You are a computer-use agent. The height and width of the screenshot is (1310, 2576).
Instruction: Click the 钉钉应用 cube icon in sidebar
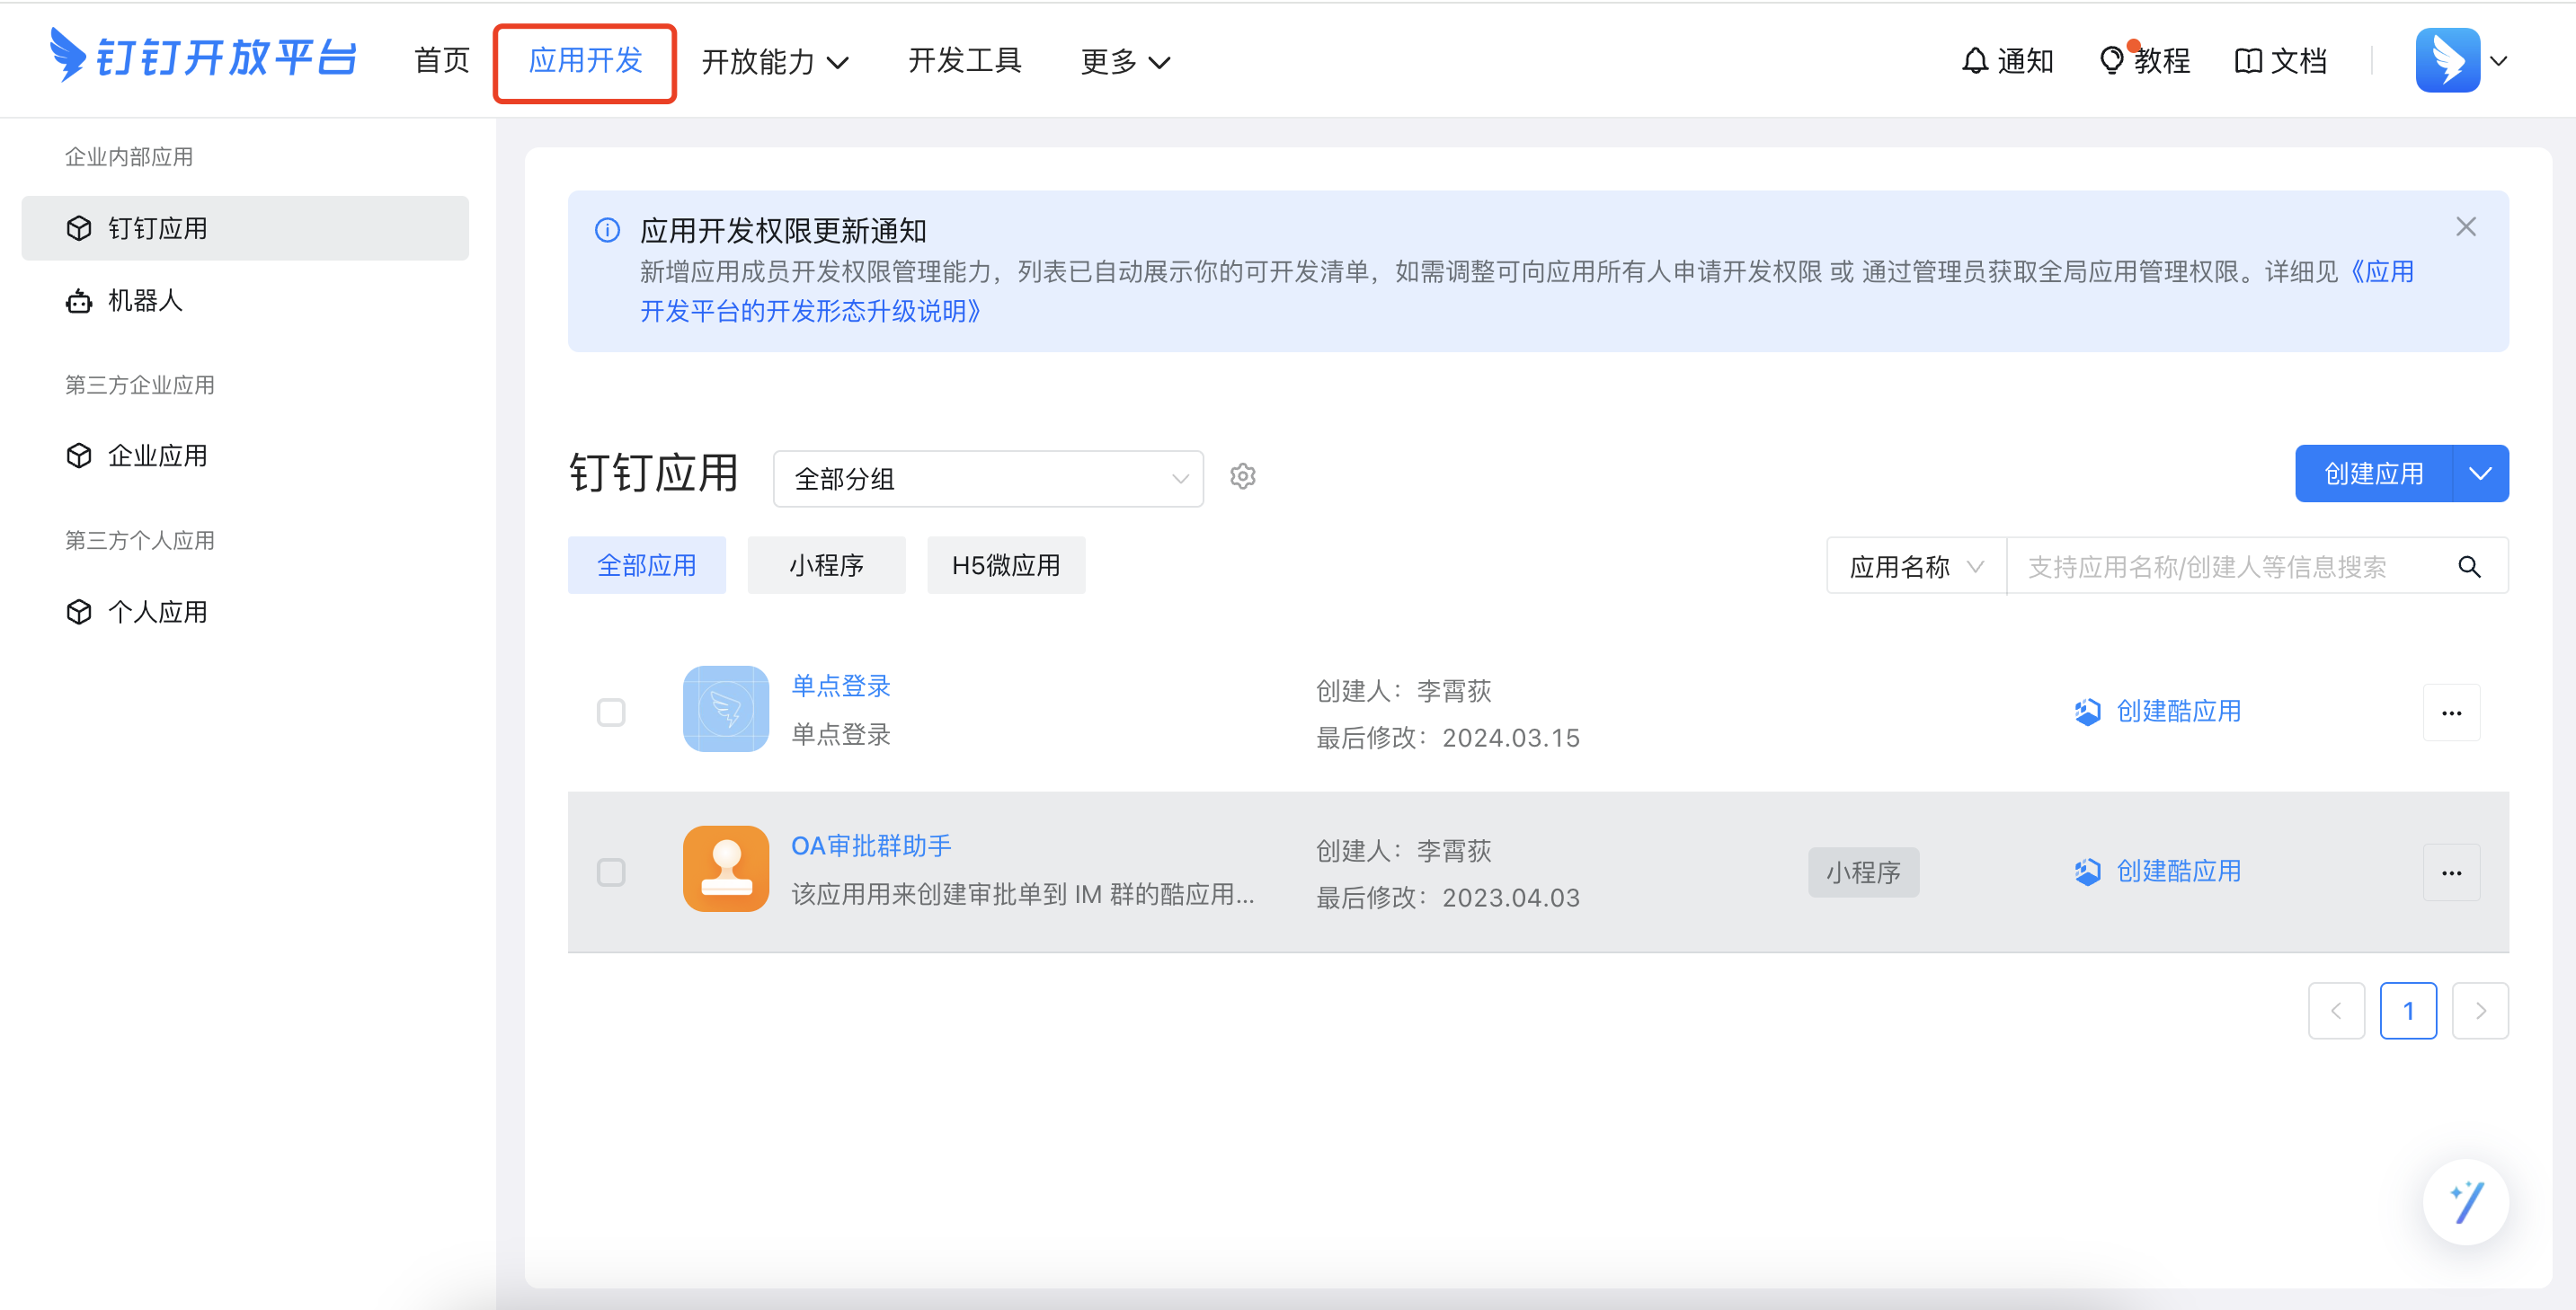click(x=79, y=228)
